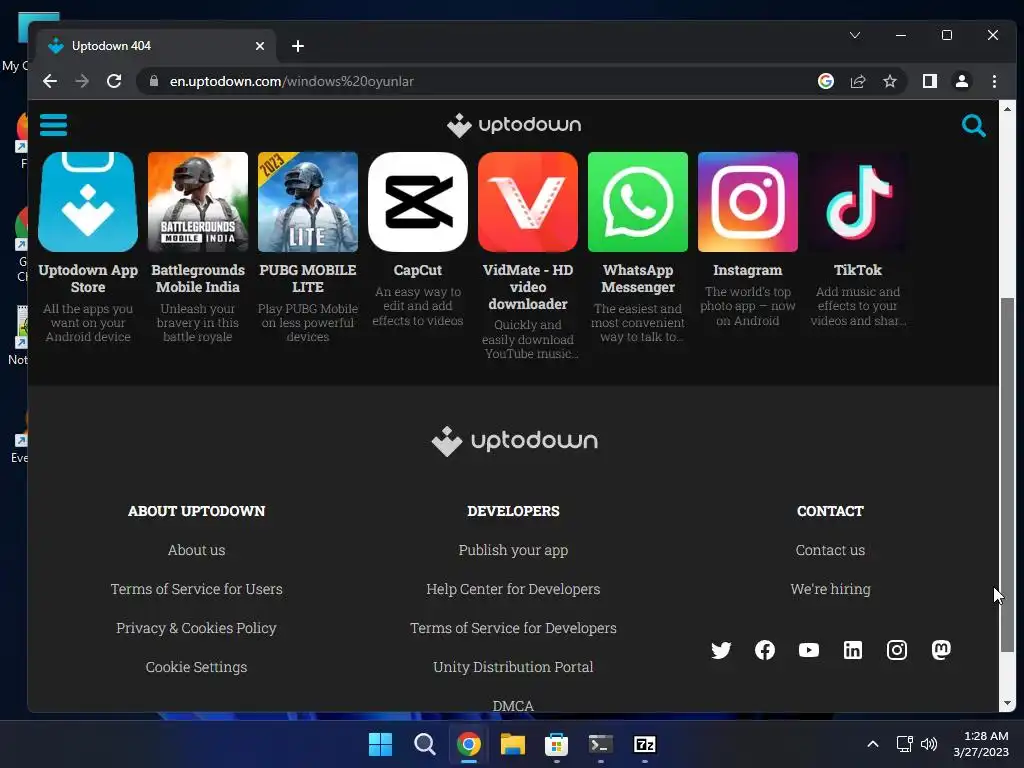The image size is (1024, 768).
Task: Click the Contact us link
Action: (830, 550)
